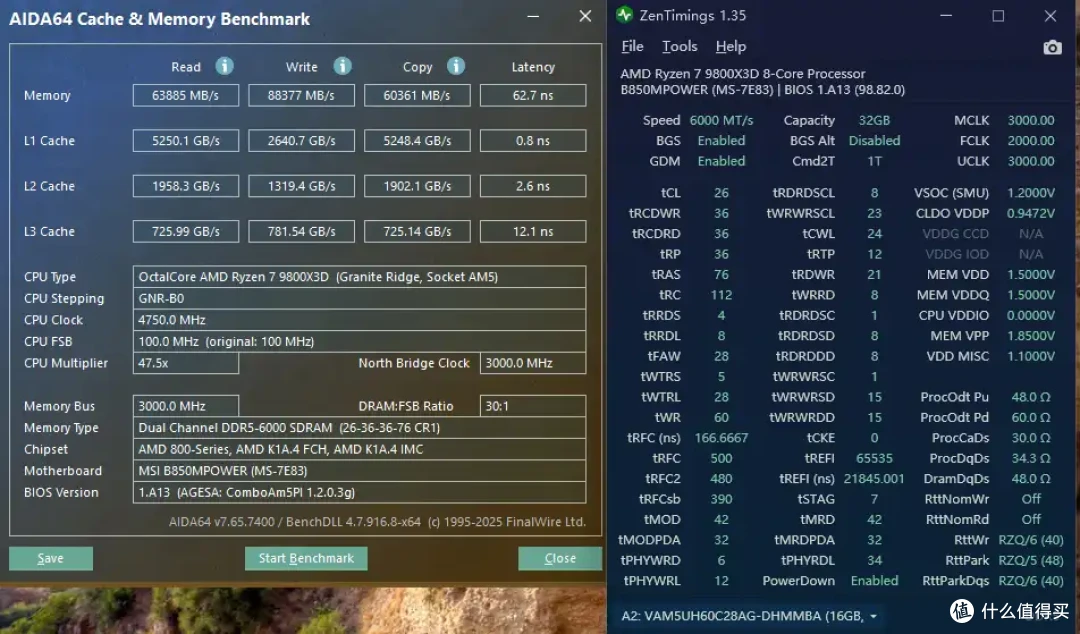Screen dimensions: 1080x634
Task: Click CPU Clock field 4750.0 MHz
Action: (x=360, y=320)
